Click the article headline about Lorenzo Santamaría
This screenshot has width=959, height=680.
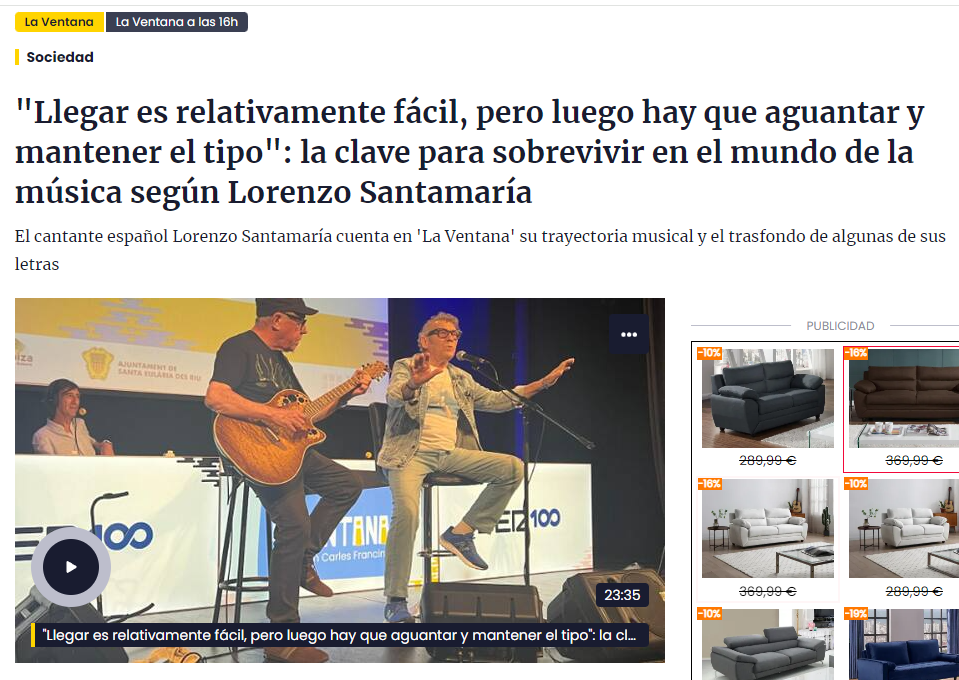point(470,152)
